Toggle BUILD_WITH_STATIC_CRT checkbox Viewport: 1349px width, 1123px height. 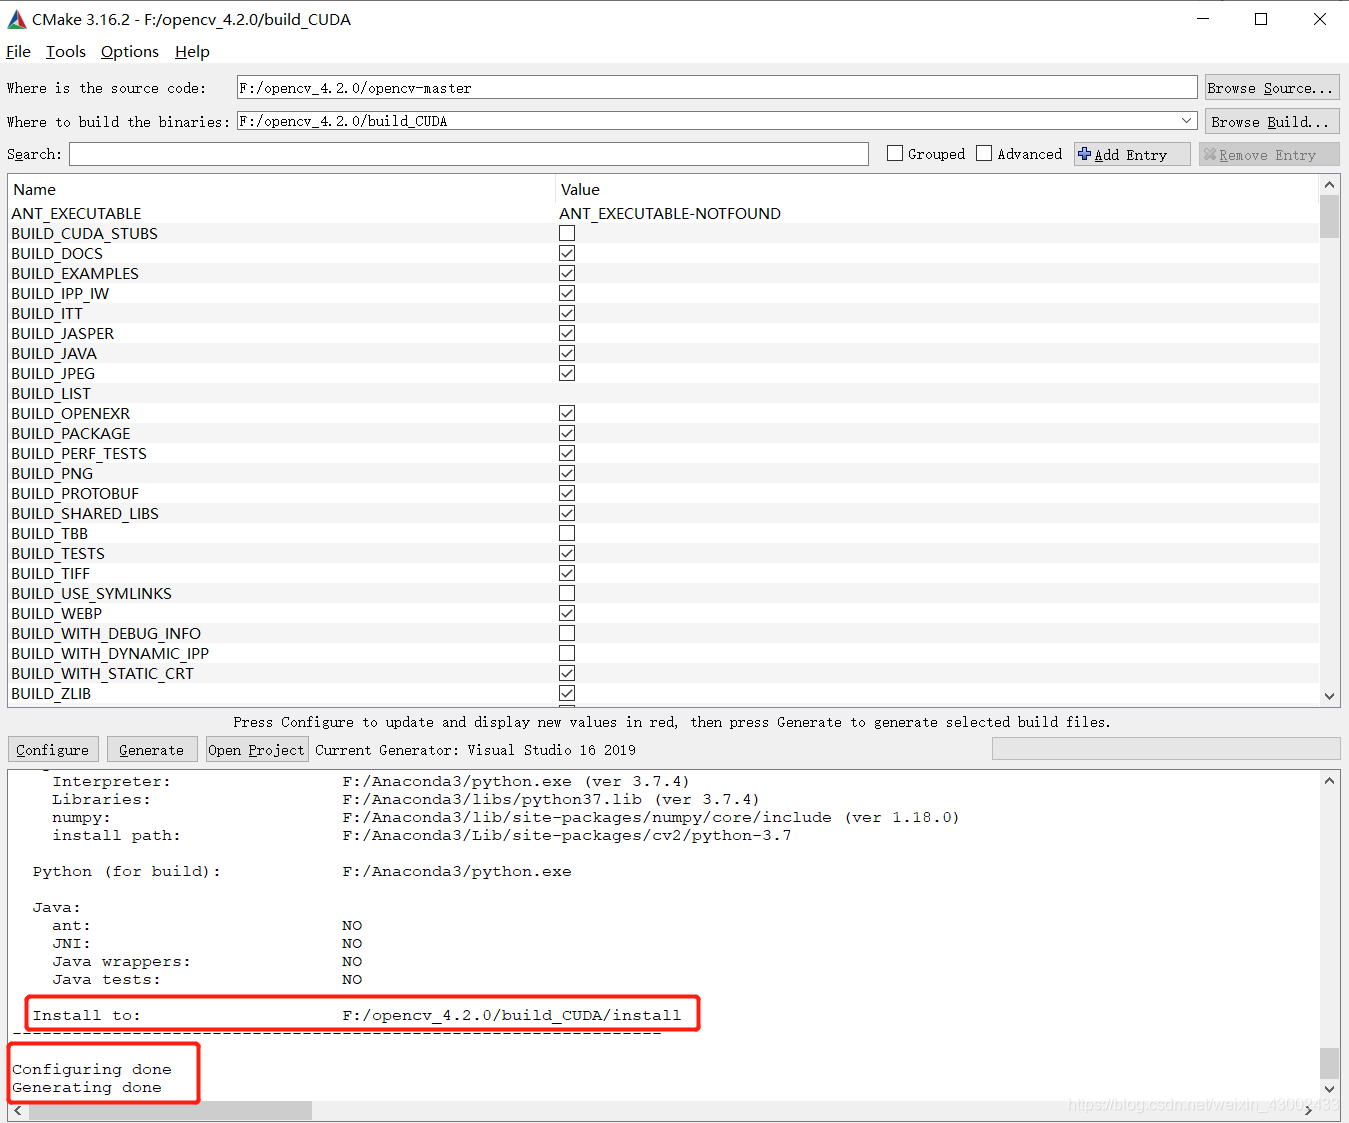[x=567, y=673]
